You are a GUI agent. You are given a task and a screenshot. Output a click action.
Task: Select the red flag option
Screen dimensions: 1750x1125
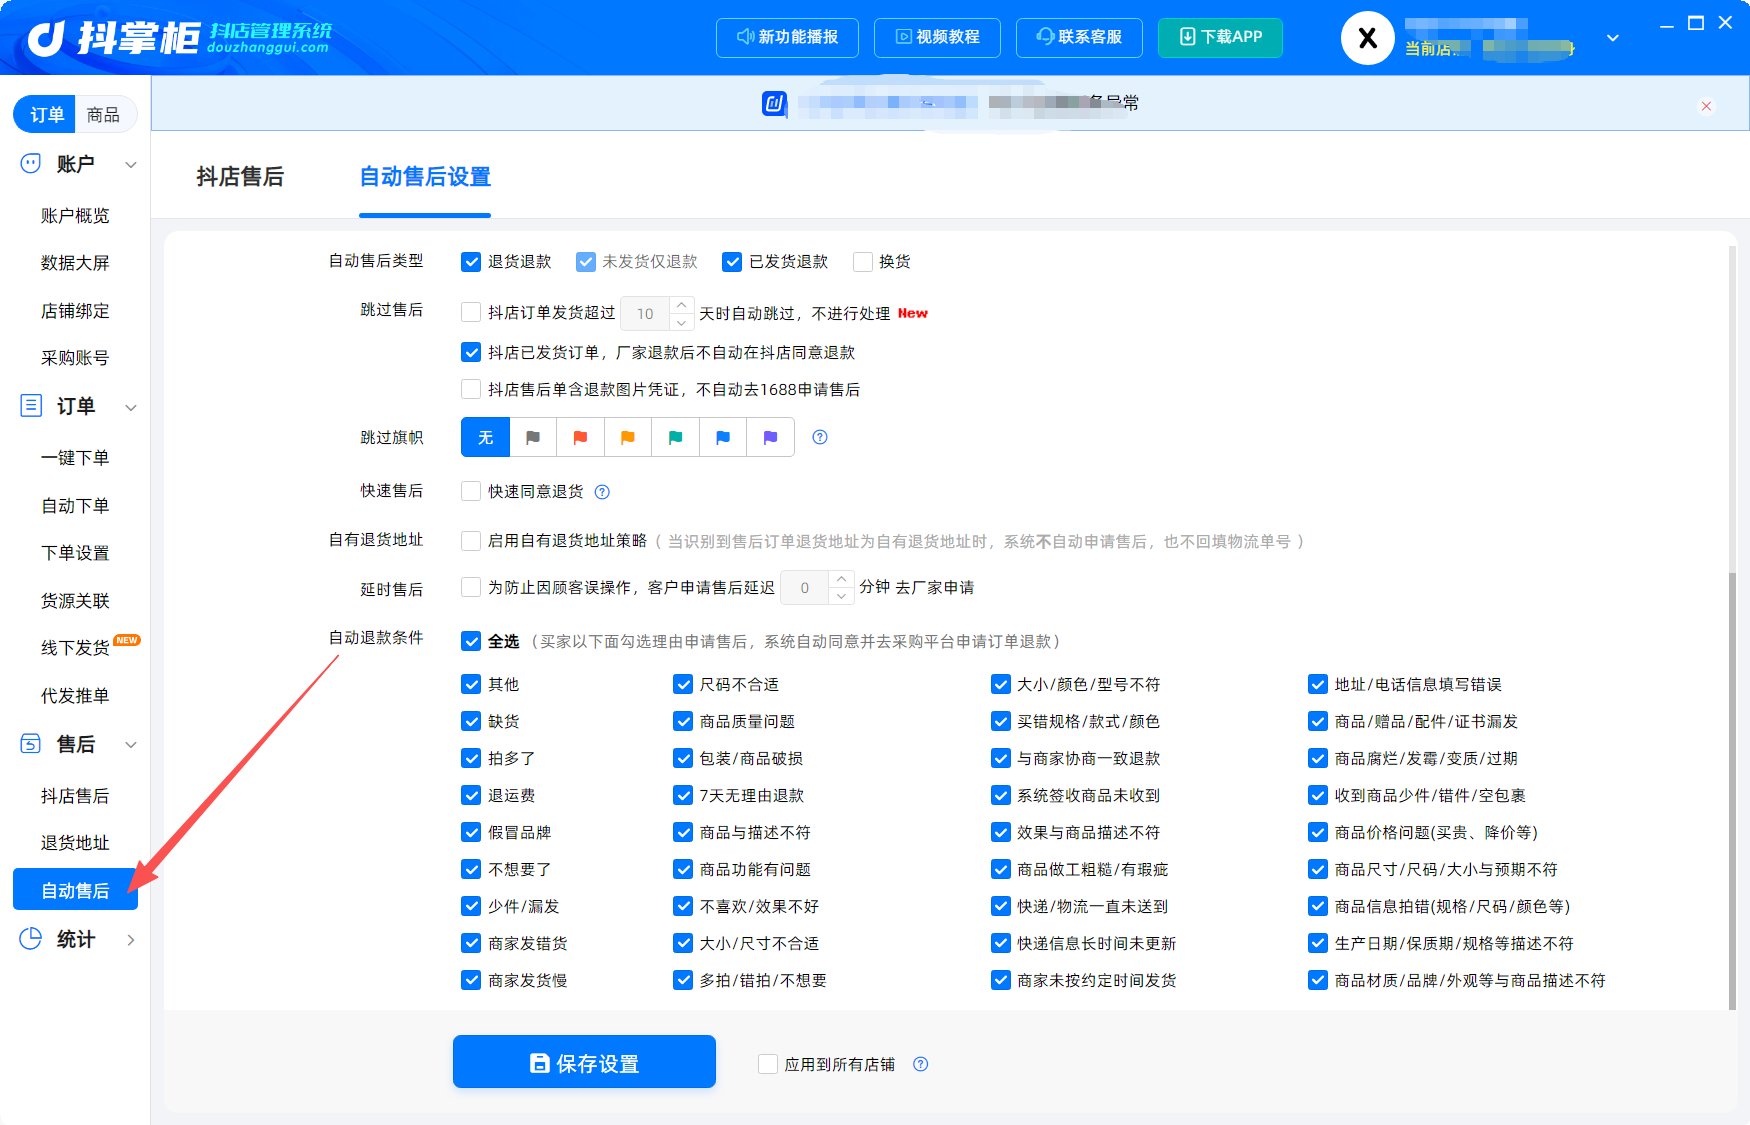coord(580,437)
